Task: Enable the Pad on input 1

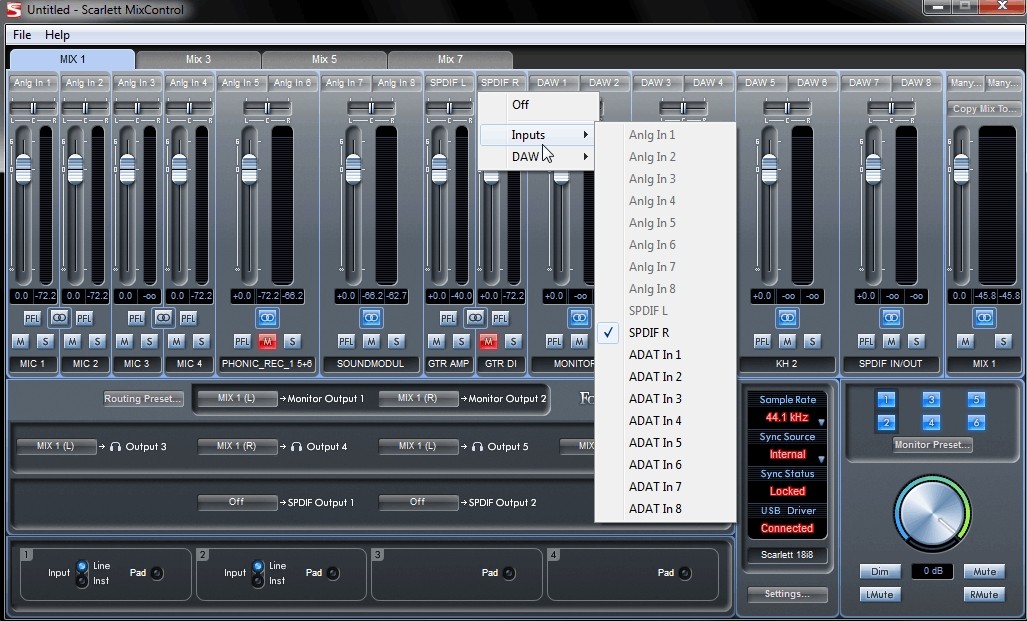Action: tap(157, 573)
